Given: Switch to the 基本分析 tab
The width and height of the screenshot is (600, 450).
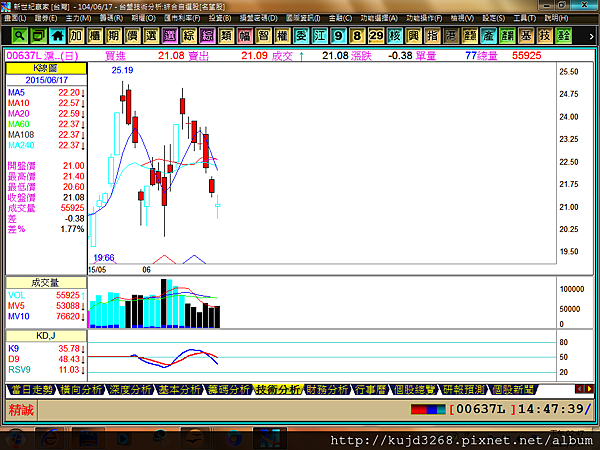Looking at the screenshot, I should click(x=179, y=390).
